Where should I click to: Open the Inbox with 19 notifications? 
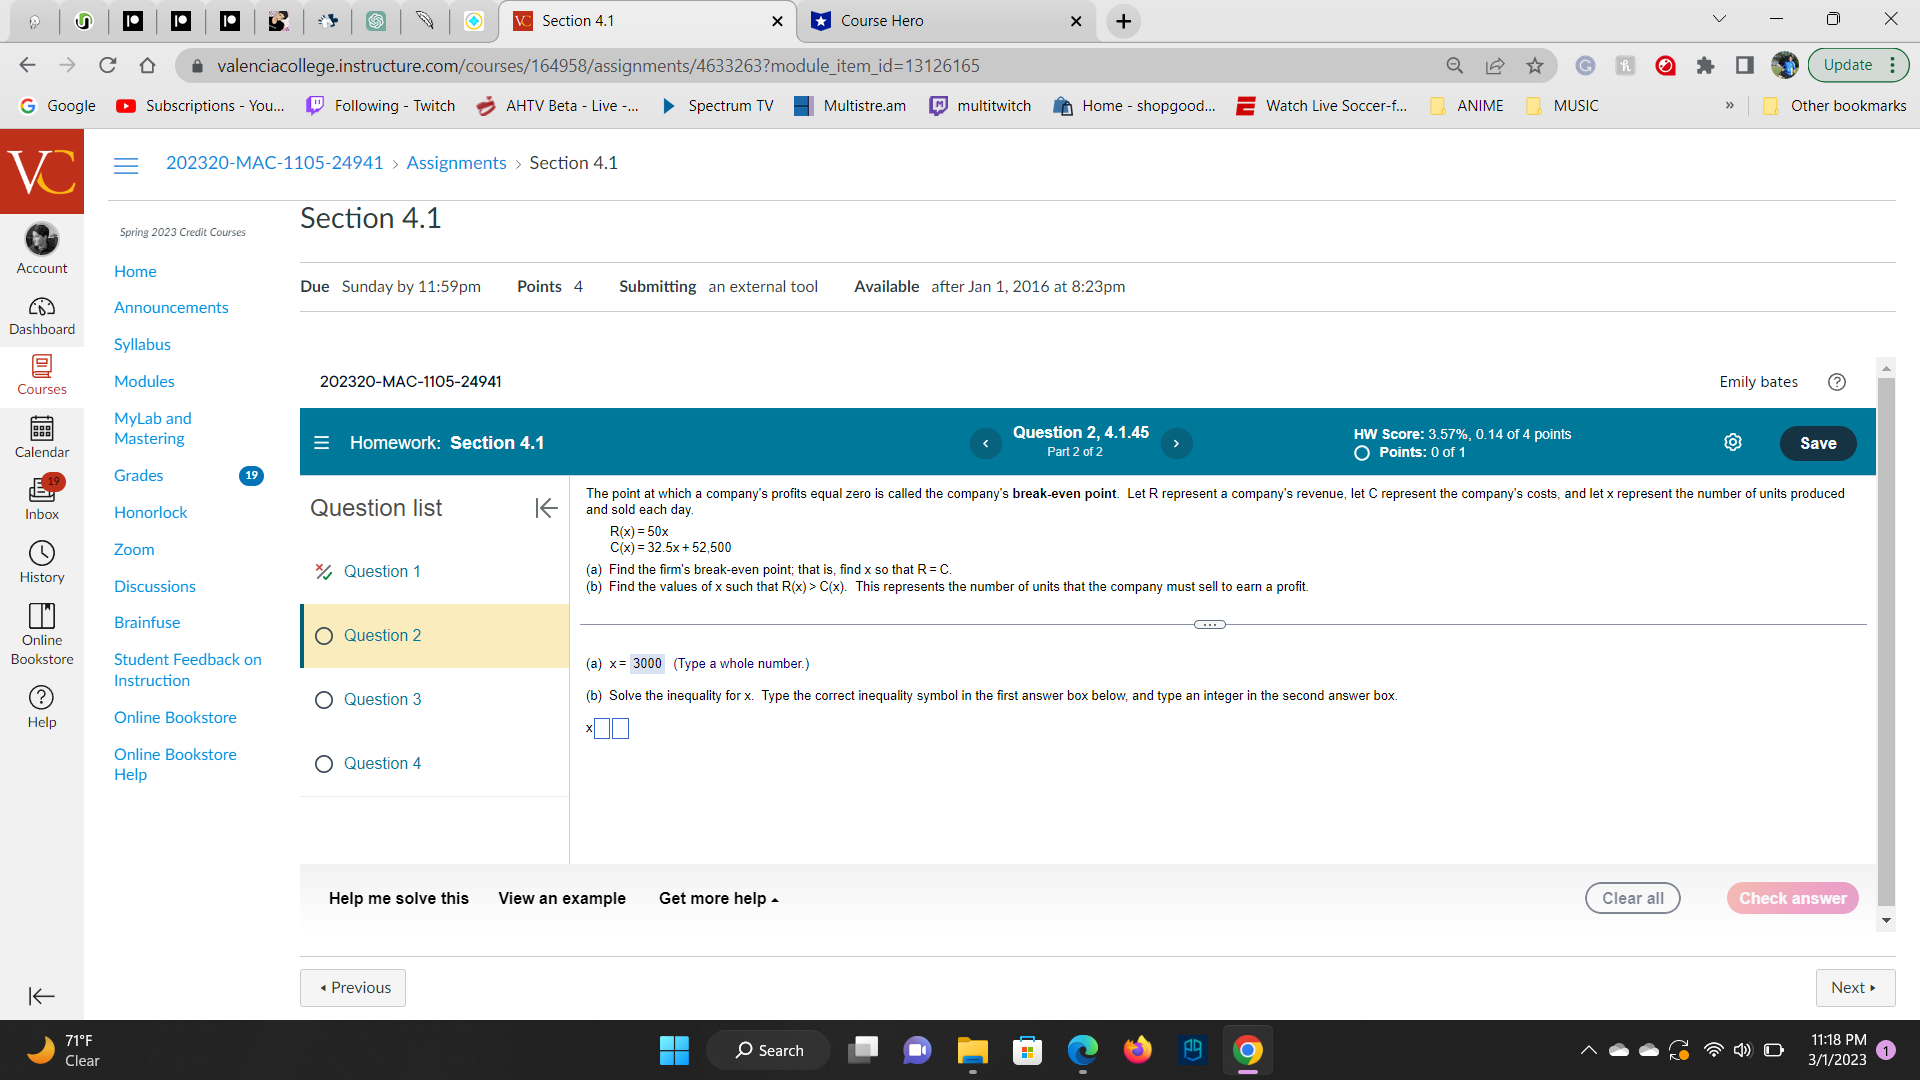tap(41, 498)
